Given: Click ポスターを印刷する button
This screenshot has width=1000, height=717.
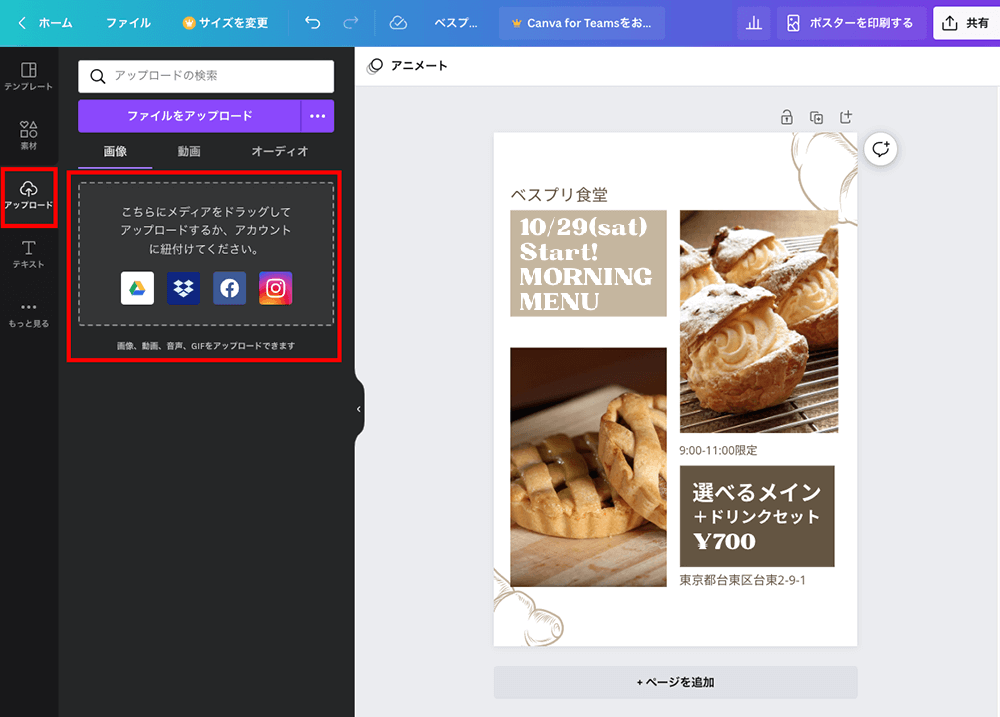Looking at the screenshot, I should 851,23.
